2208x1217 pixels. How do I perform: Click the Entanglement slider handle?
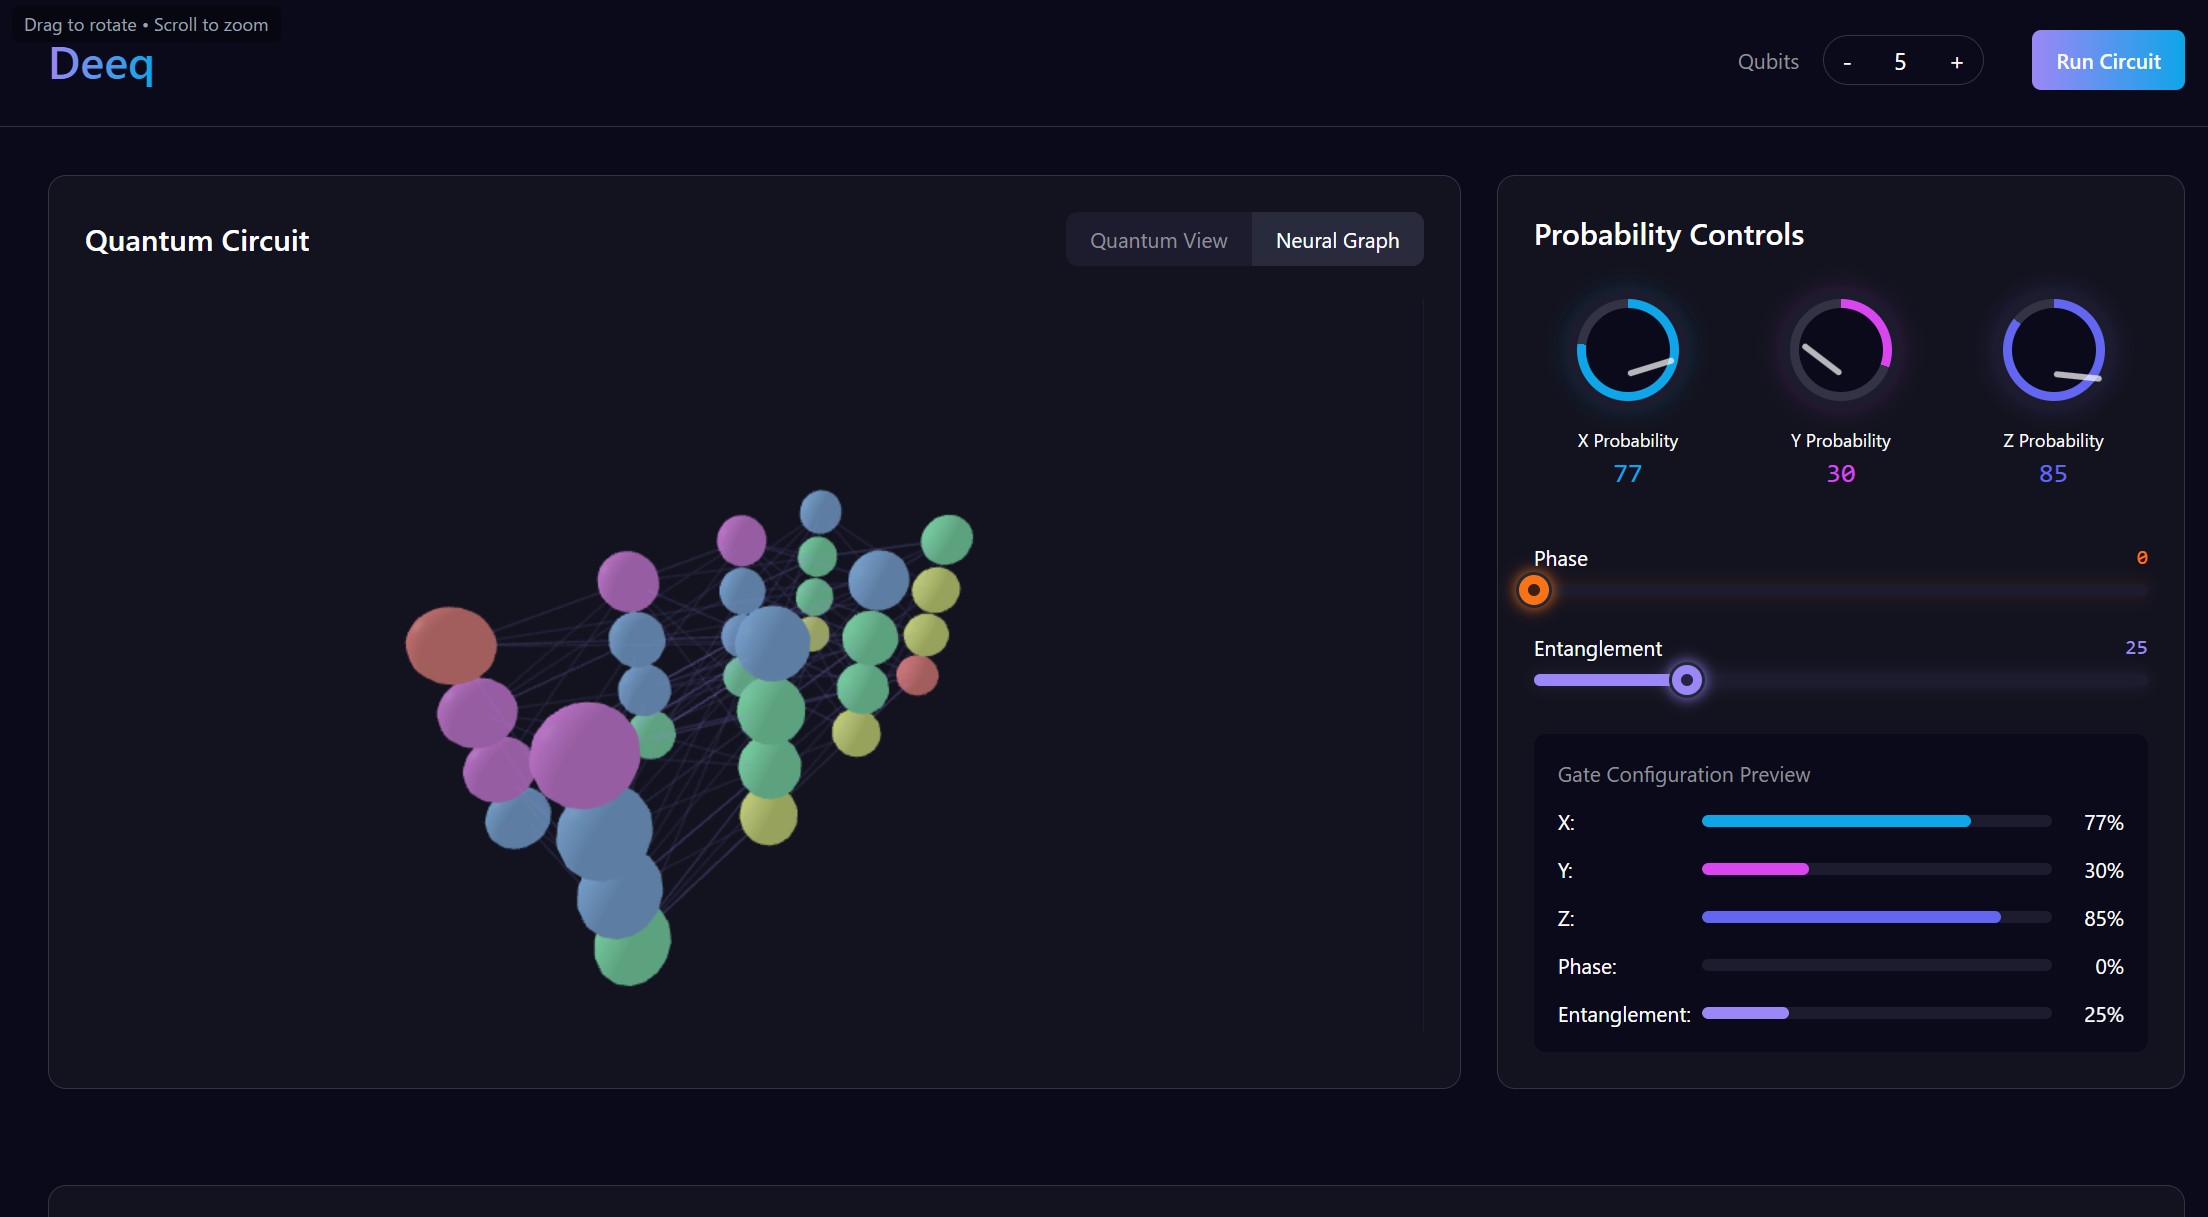coord(1686,680)
